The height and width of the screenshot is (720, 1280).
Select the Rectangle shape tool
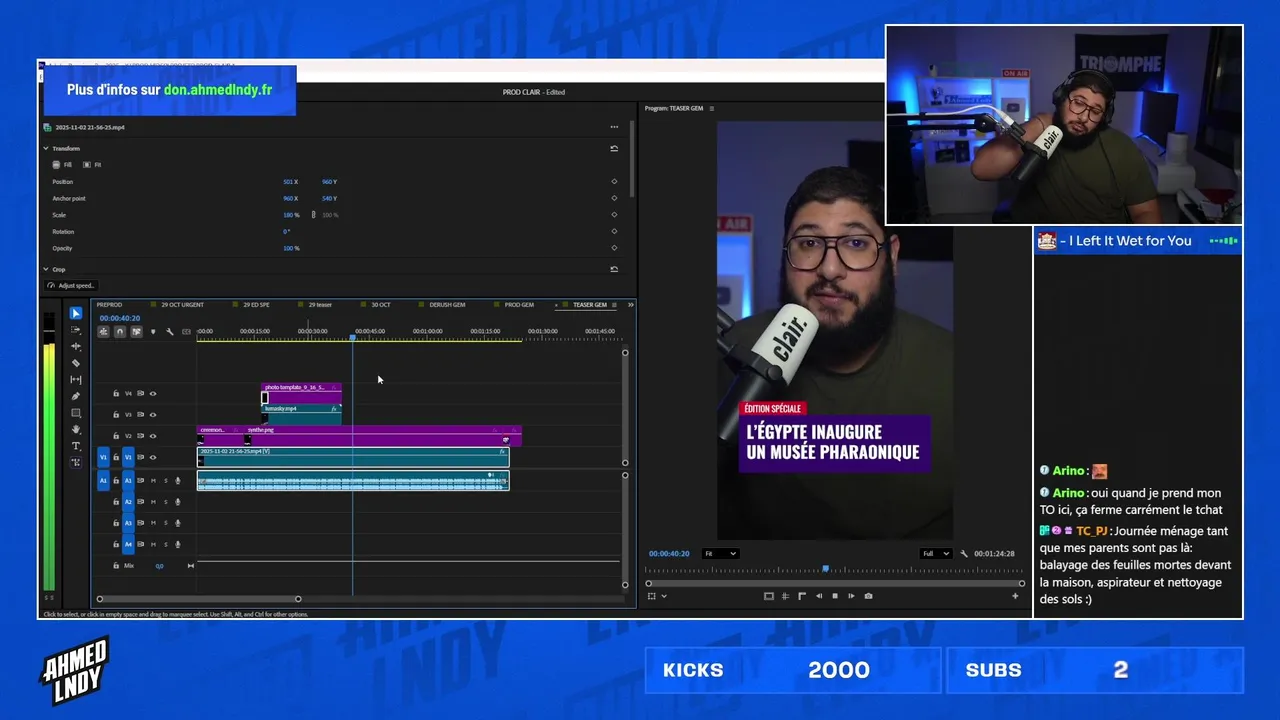pyautogui.click(x=76, y=413)
